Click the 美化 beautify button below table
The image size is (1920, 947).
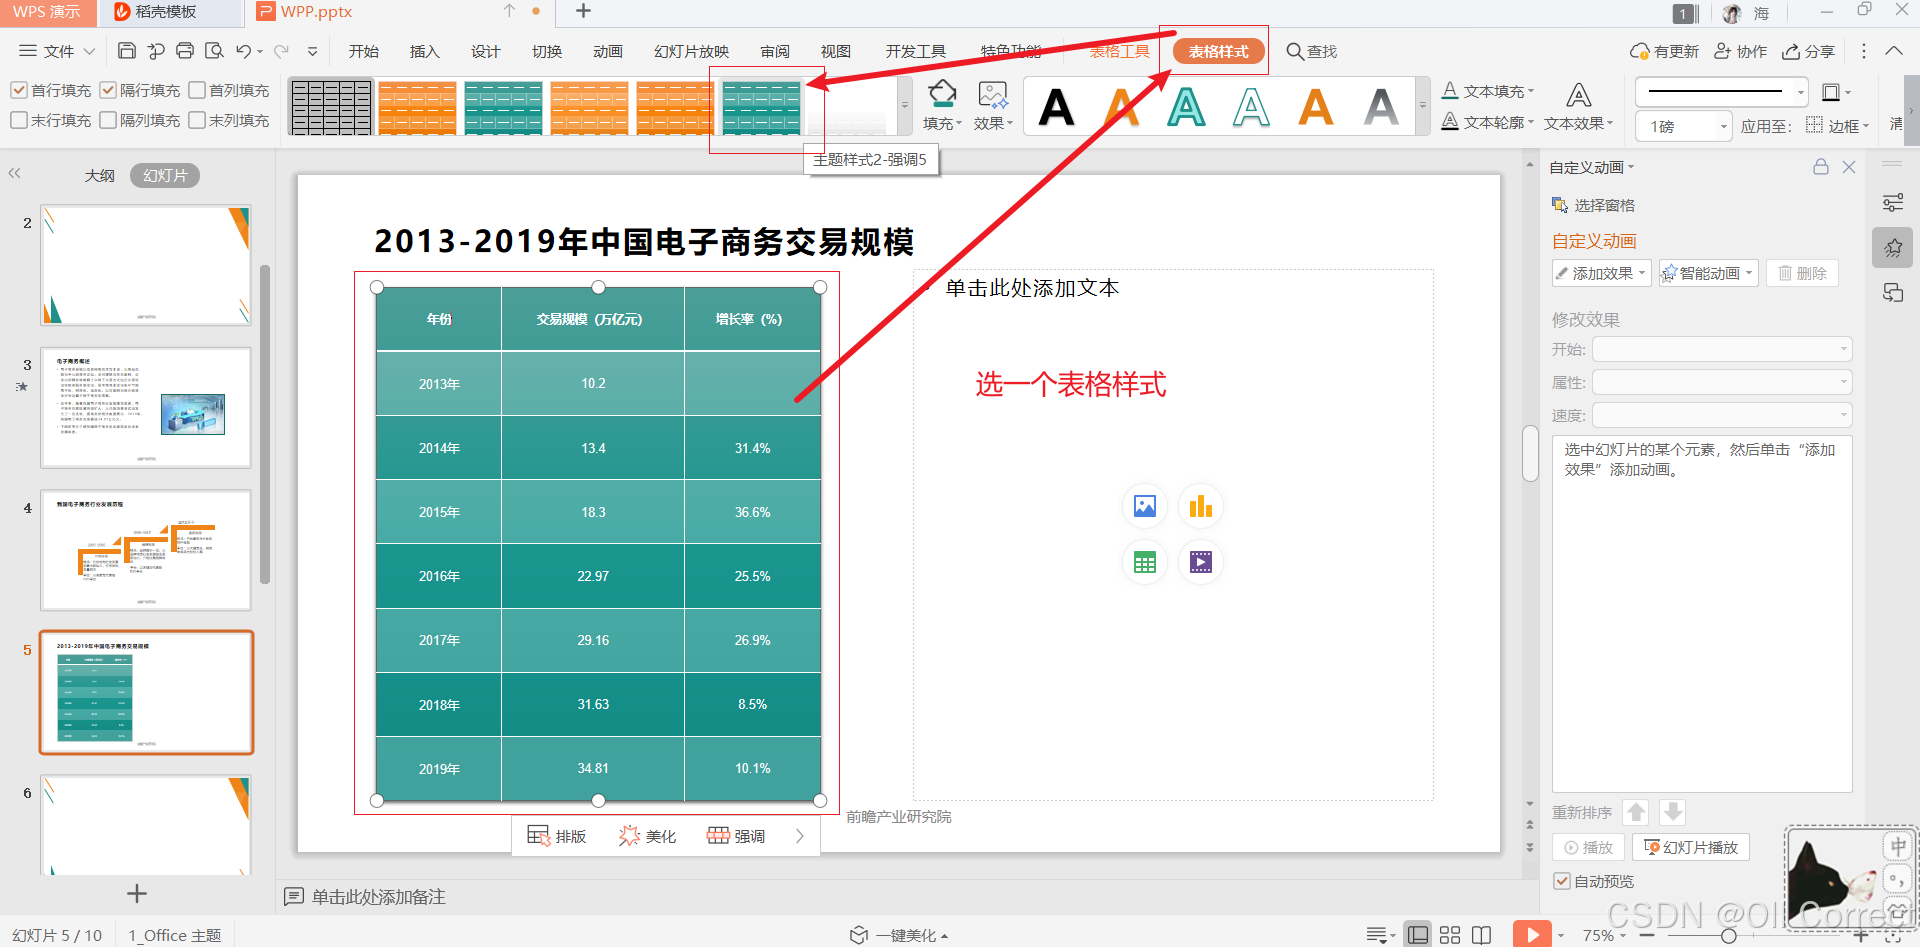point(647,836)
